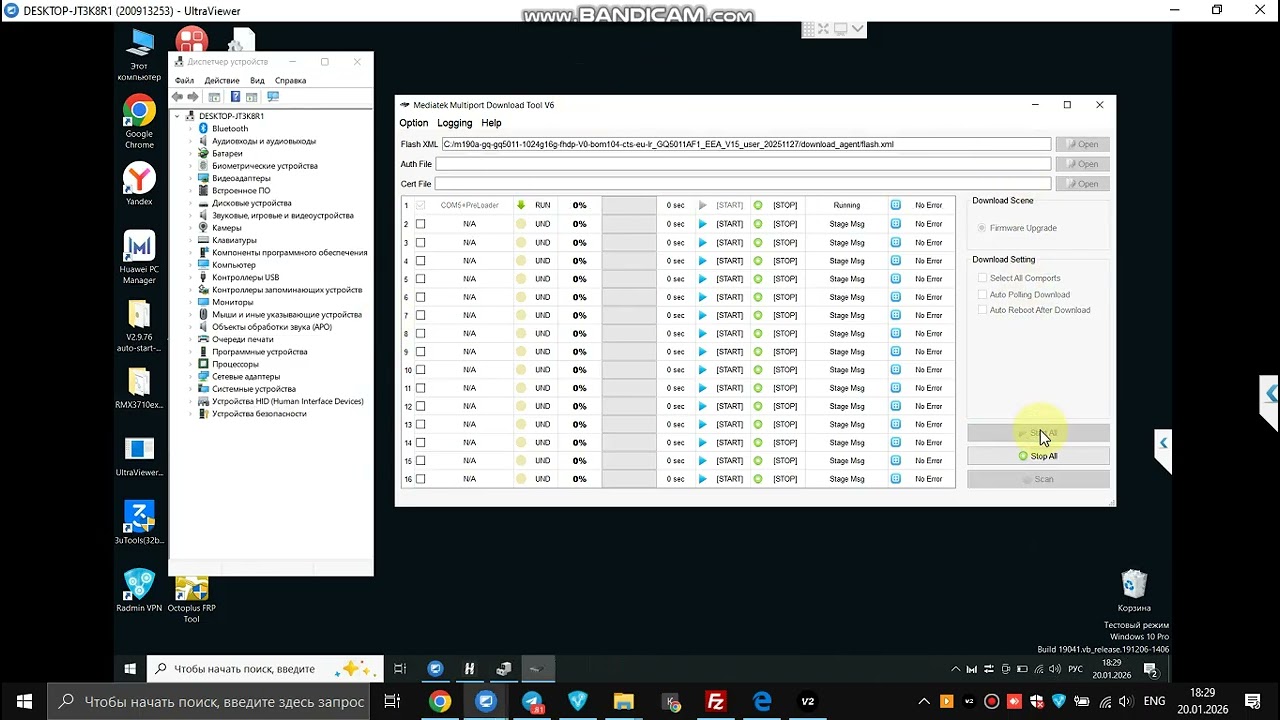Collapse the DESKTOP-JT3K8R1 root node
The height and width of the screenshot is (720, 1280).
pyautogui.click(x=177, y=116)
